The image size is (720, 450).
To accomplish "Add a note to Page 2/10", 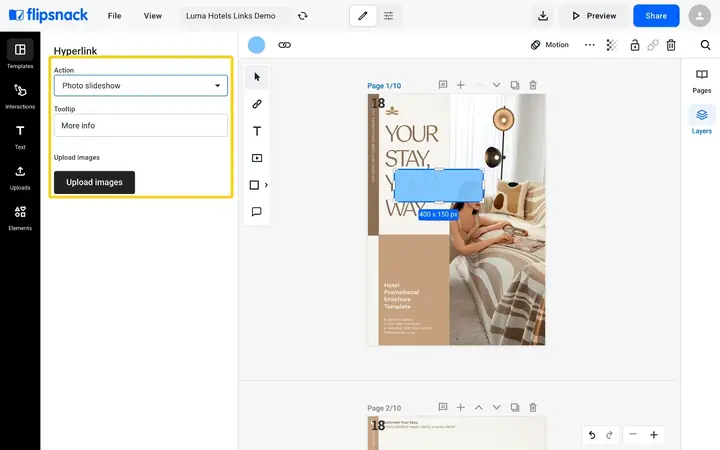I will [443, 407].
